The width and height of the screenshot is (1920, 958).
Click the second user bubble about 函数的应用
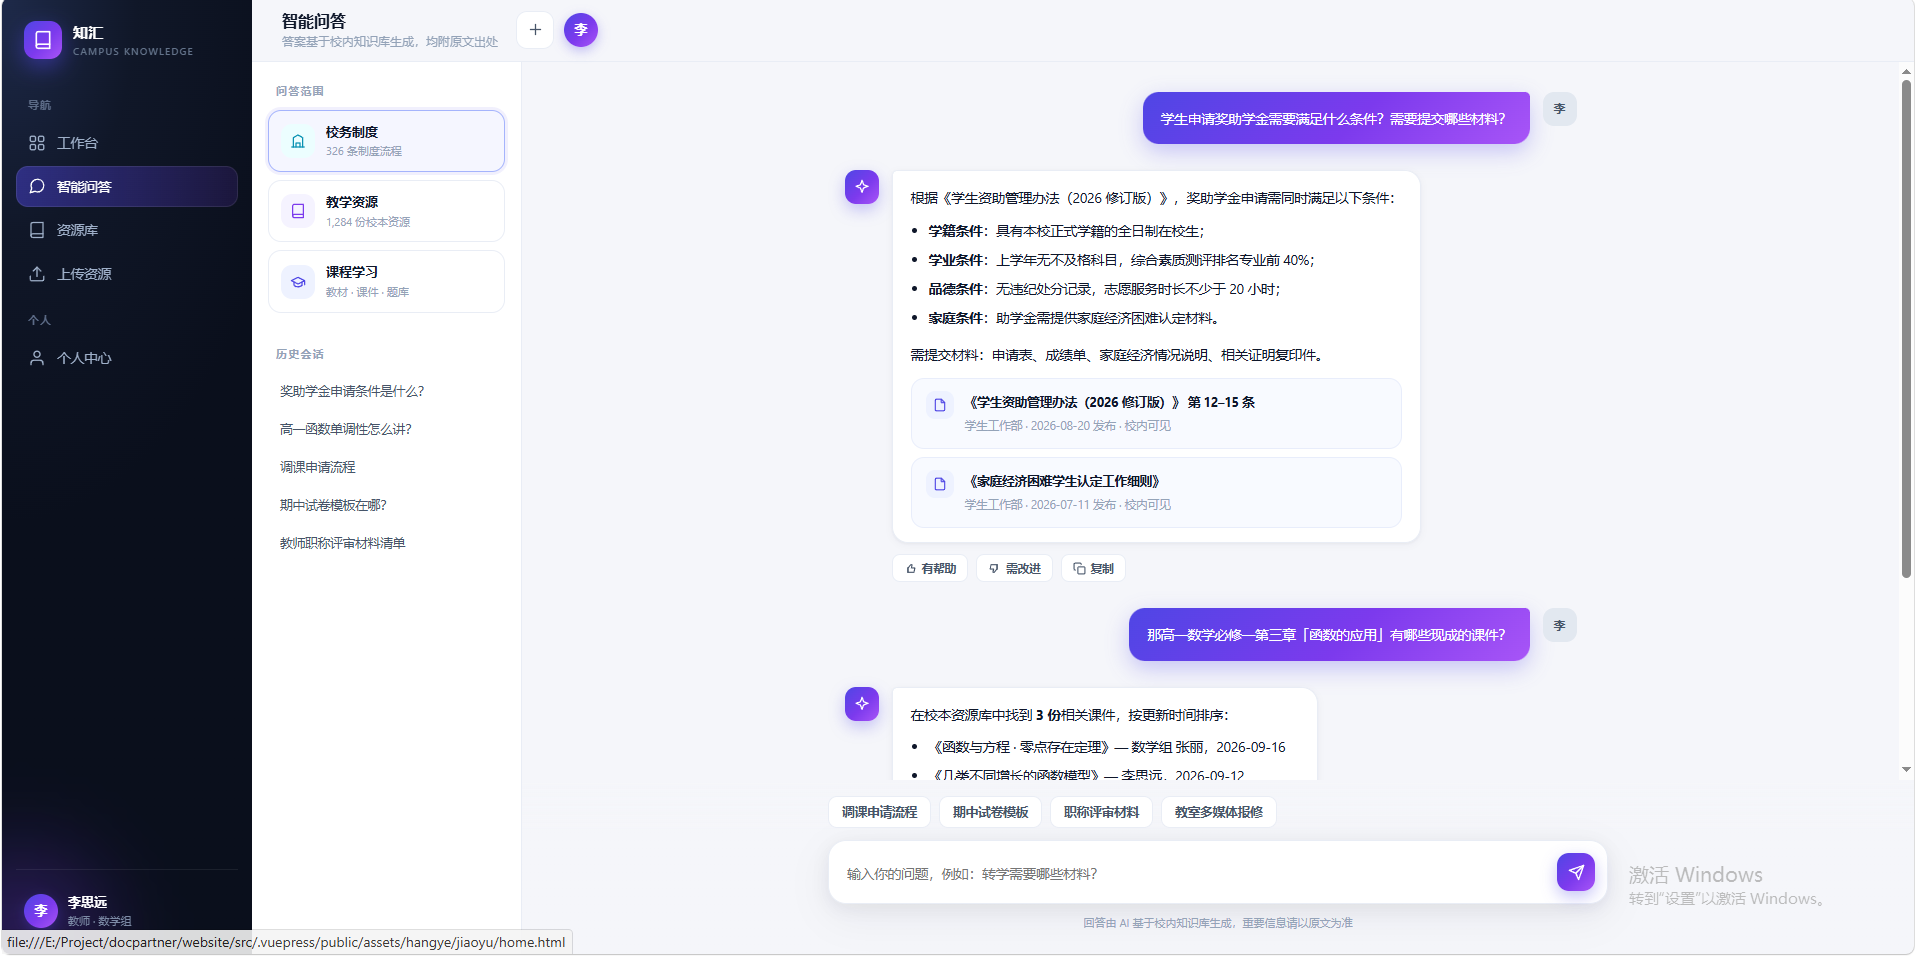coord(1329,634)
